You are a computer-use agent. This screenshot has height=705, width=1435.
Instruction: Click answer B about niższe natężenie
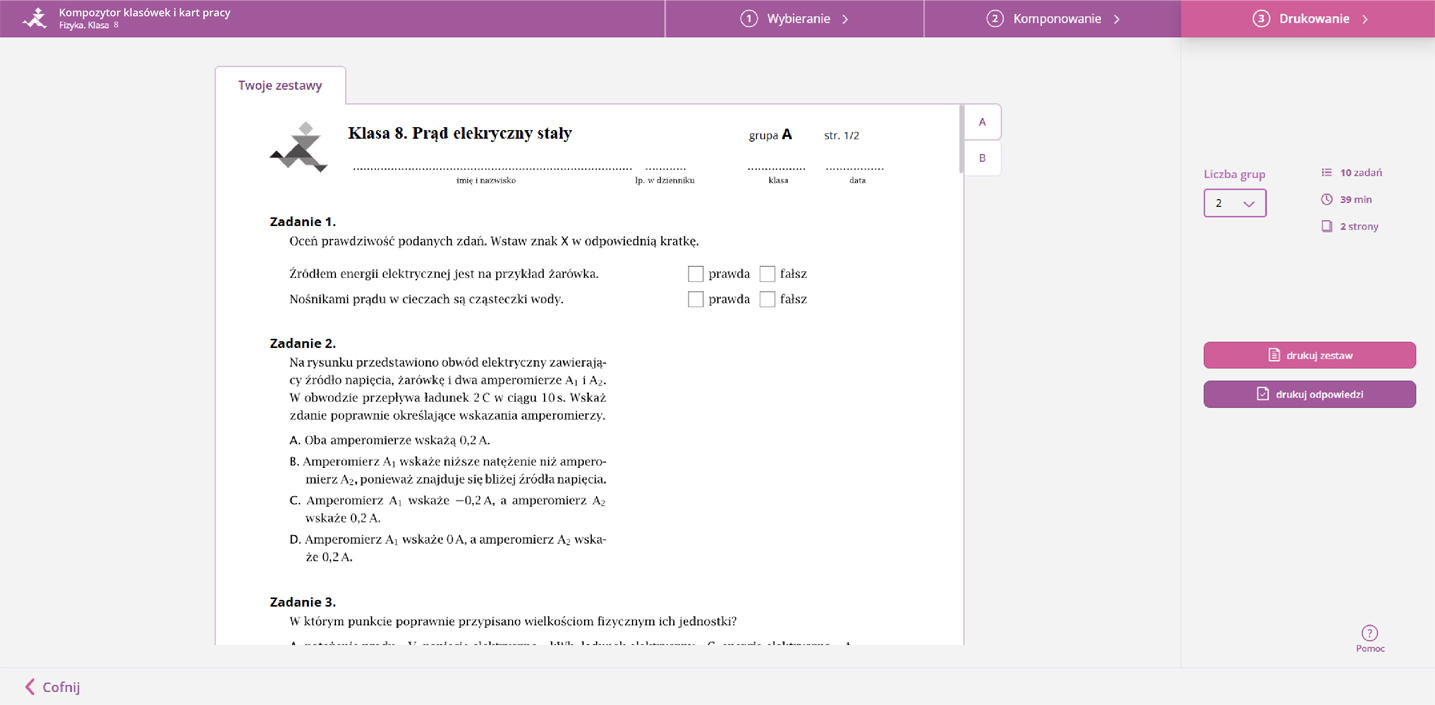pyautogui.click(x=448, y=470)
